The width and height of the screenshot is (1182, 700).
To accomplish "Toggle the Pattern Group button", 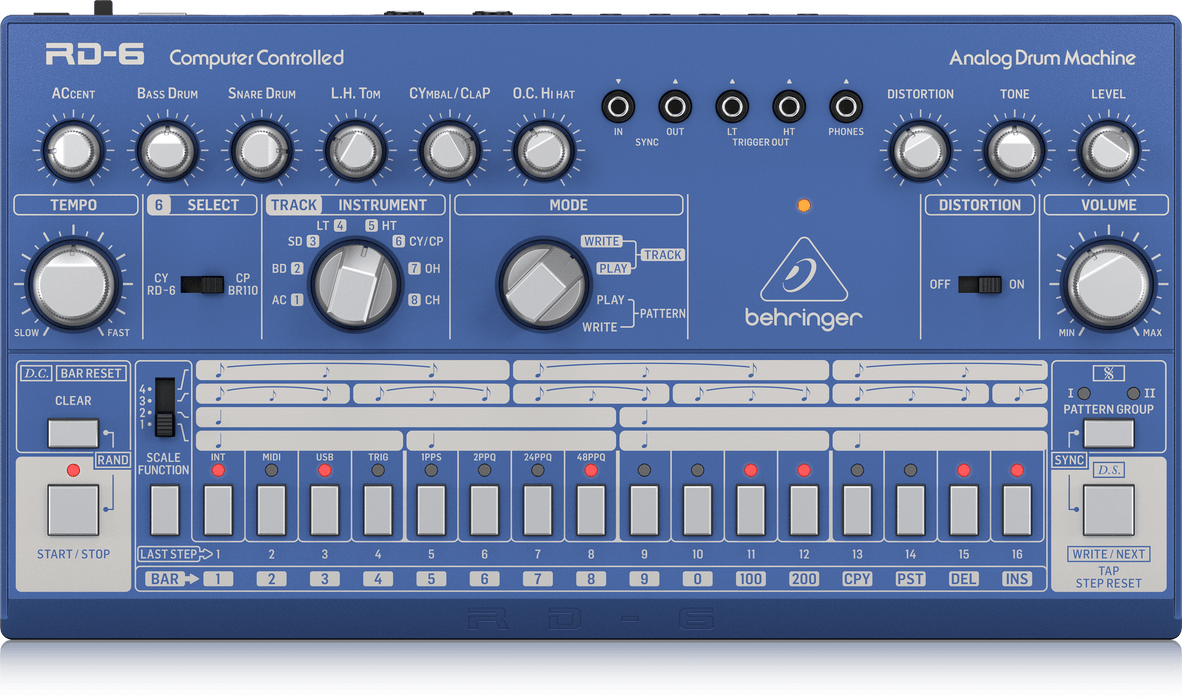I will click(x=1109, y=433).
